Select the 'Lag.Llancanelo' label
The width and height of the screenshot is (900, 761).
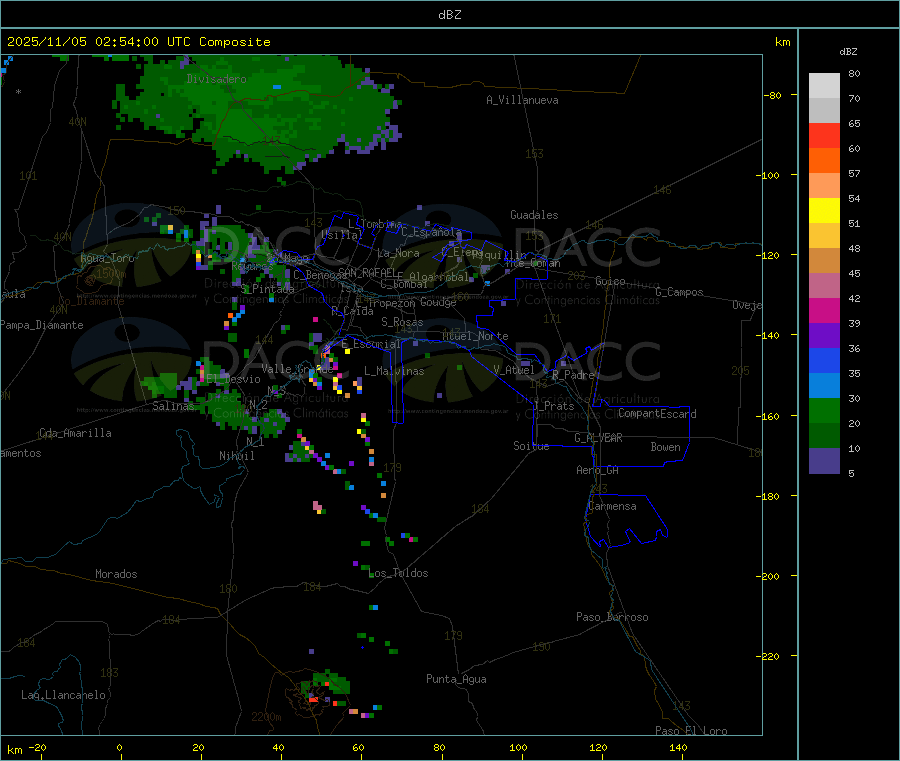click(x=63, y=695)
